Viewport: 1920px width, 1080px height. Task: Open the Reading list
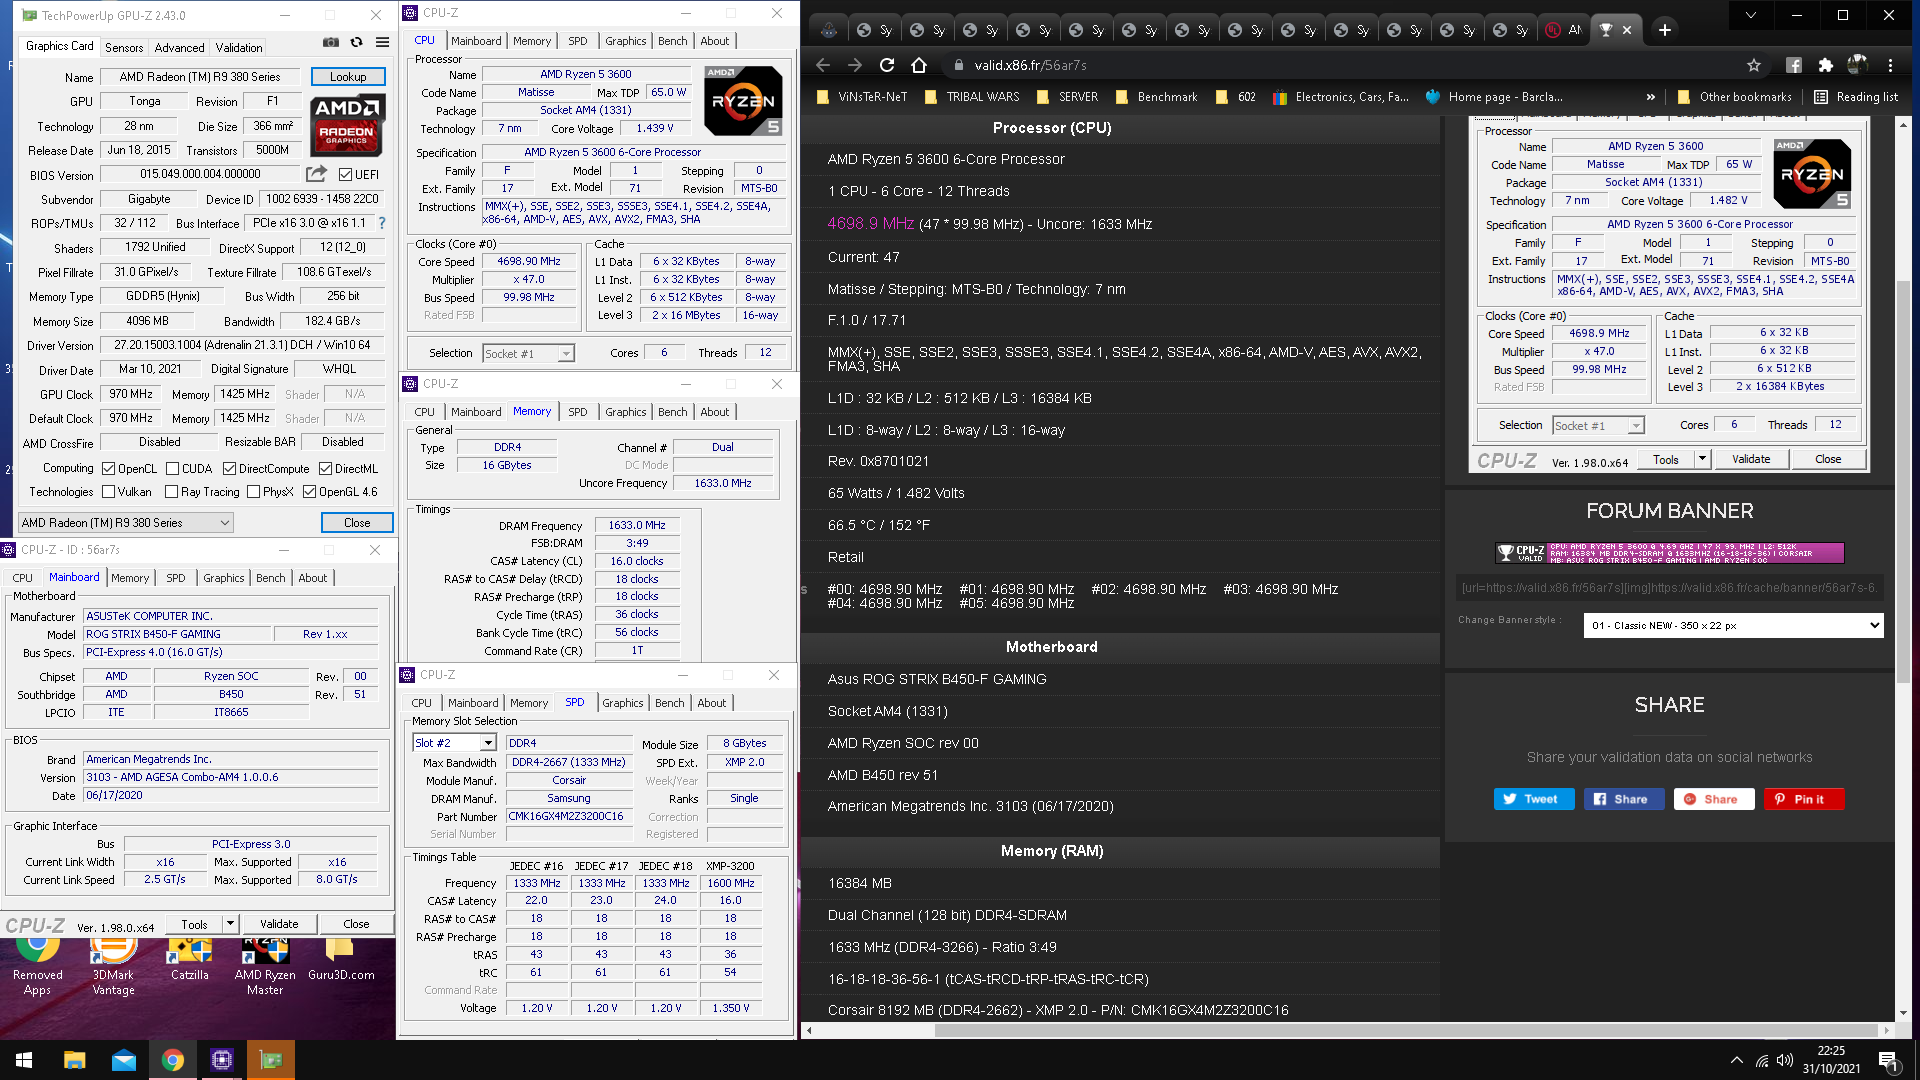1856,97
